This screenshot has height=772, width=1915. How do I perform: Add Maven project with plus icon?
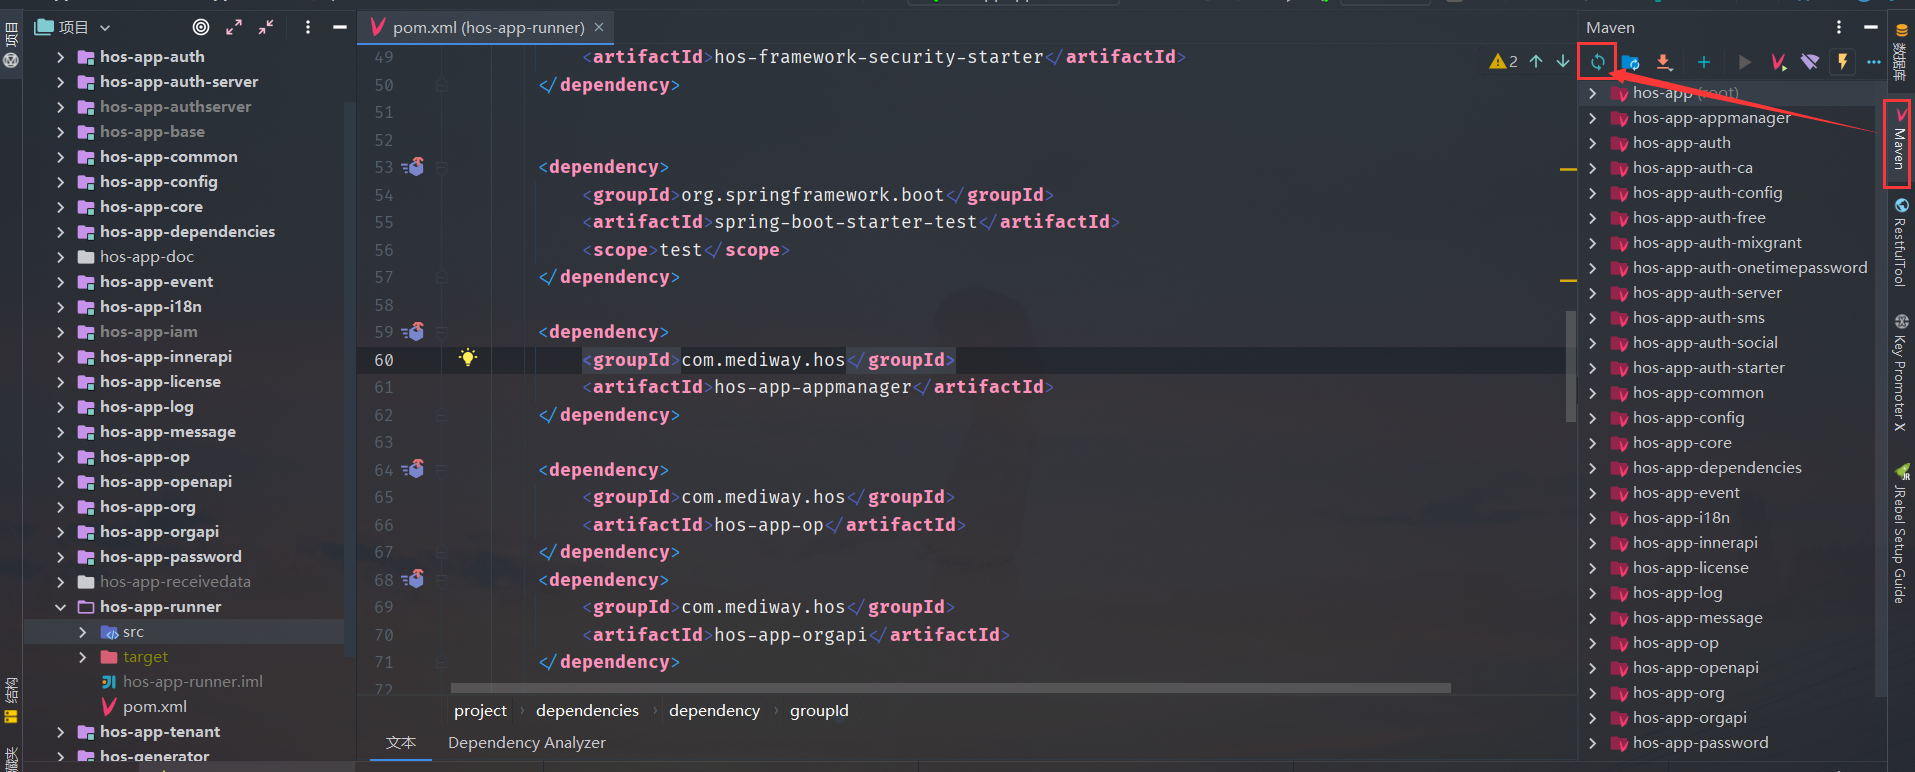1704,62
